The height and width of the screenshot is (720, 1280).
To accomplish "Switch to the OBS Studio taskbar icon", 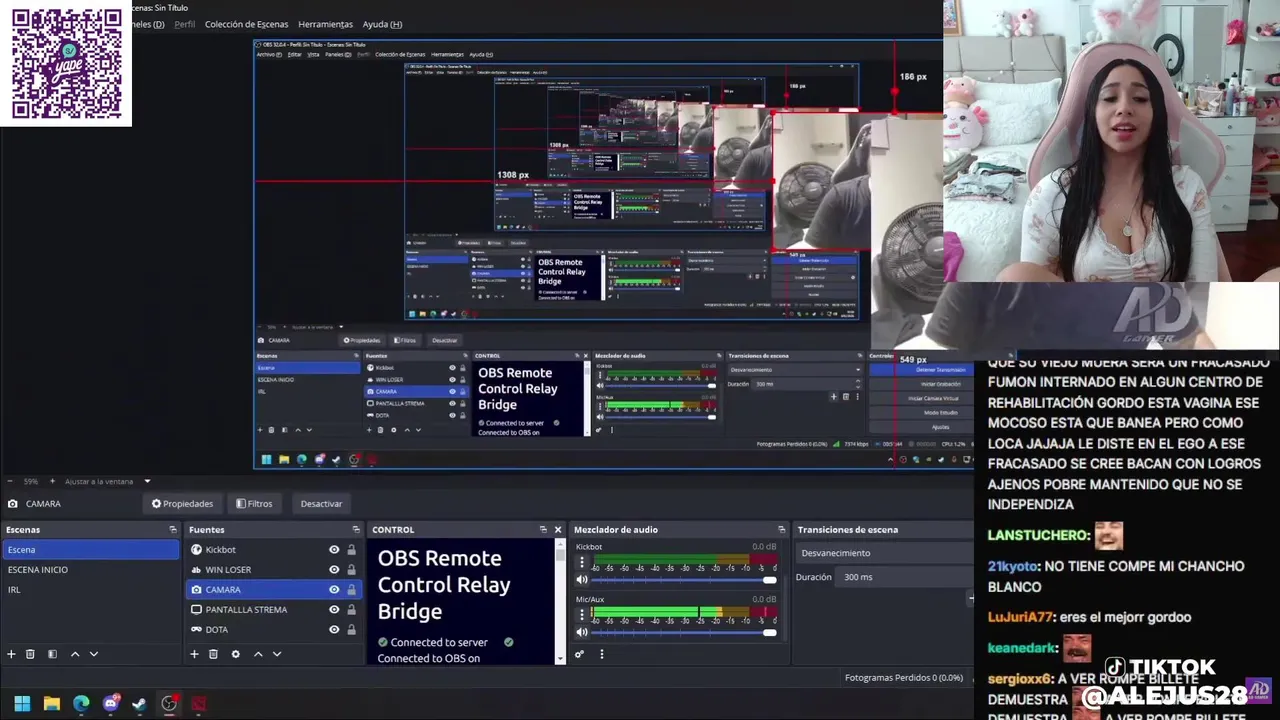I will 169,704.
